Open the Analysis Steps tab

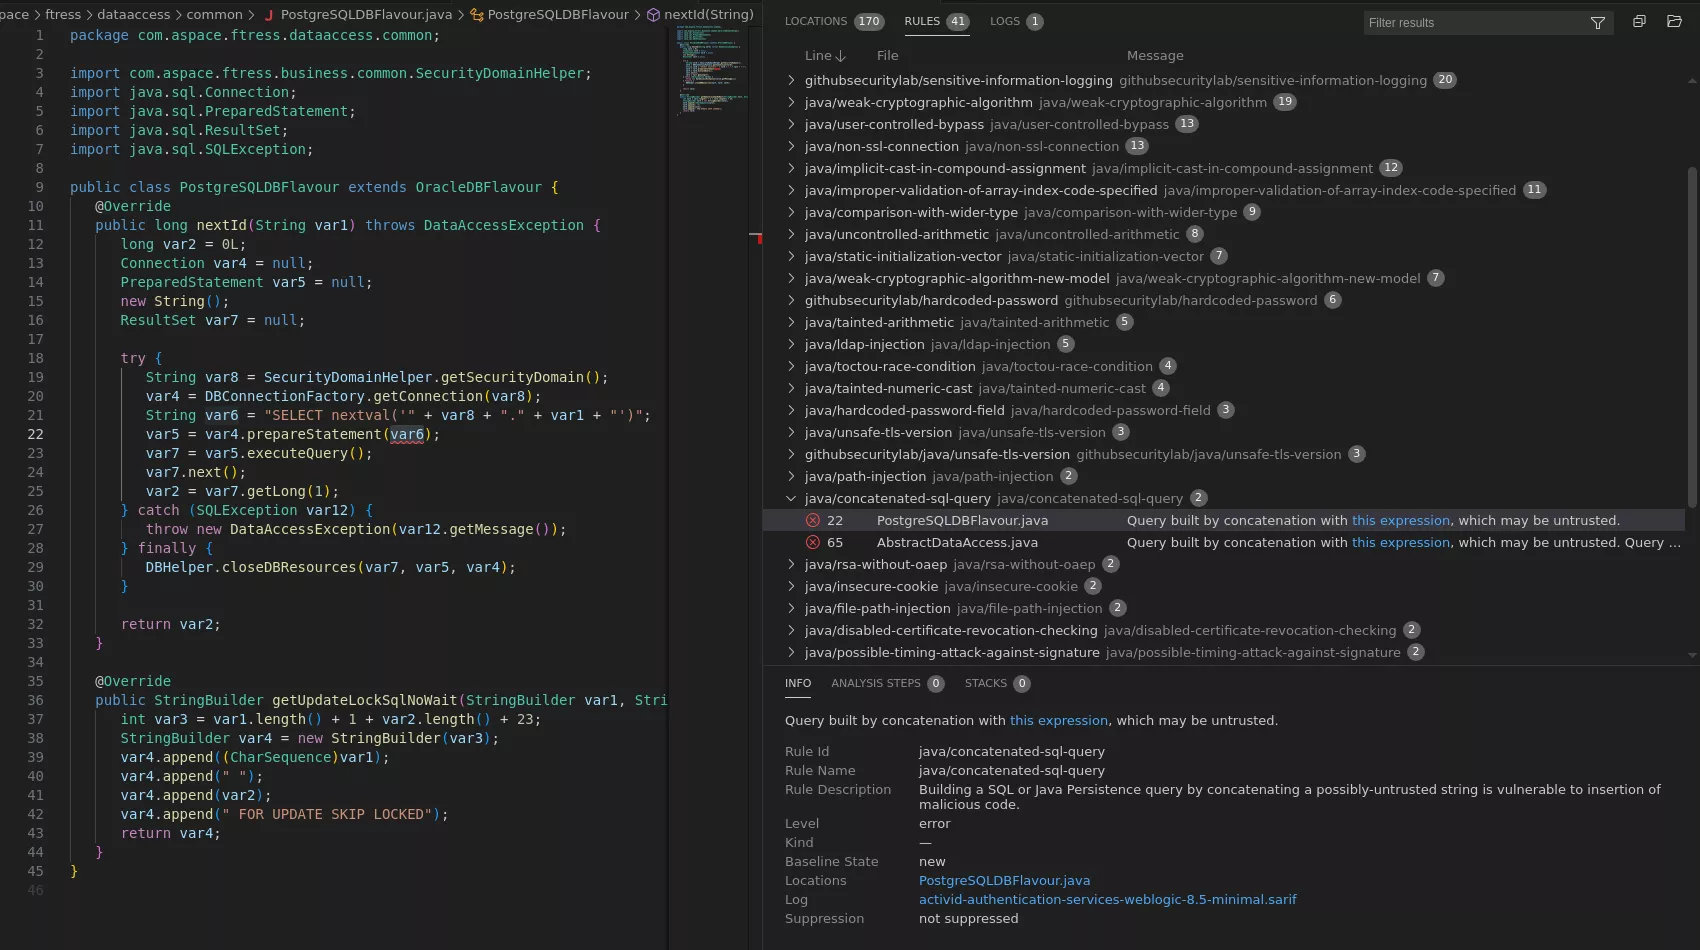pyautogui.click(x=875, y=684)
